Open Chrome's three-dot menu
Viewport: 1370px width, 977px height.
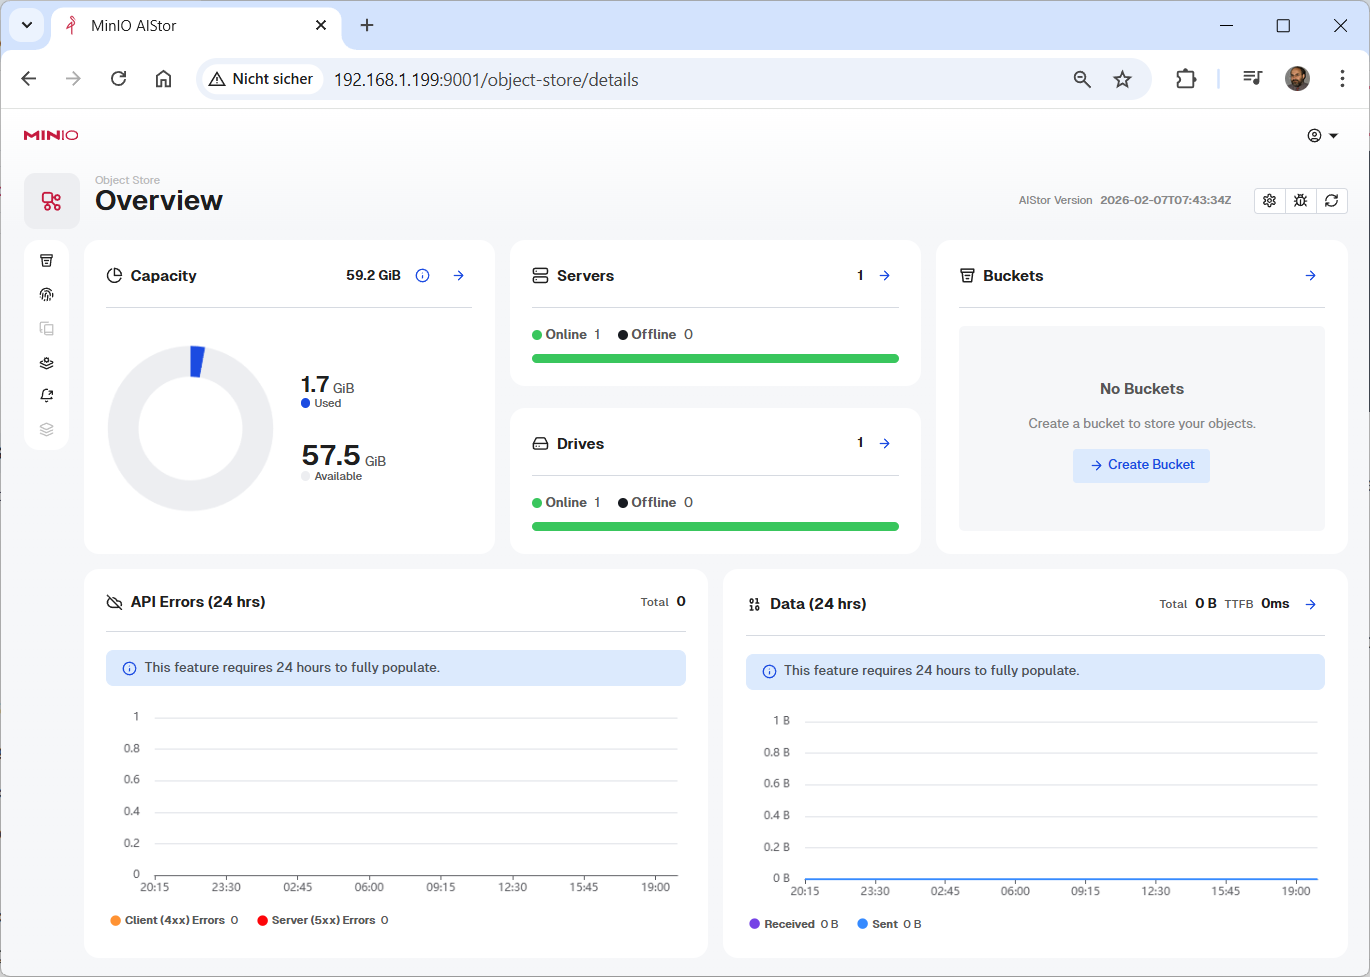tap(1342, 79)
